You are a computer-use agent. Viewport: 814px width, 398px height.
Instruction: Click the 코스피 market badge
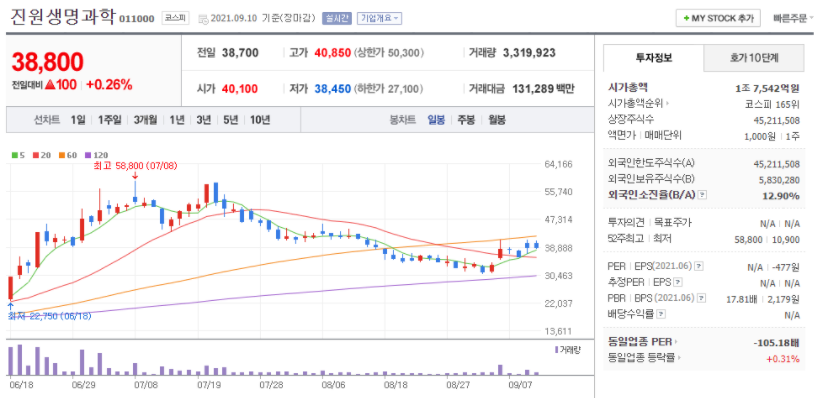(x=175, y=18)
